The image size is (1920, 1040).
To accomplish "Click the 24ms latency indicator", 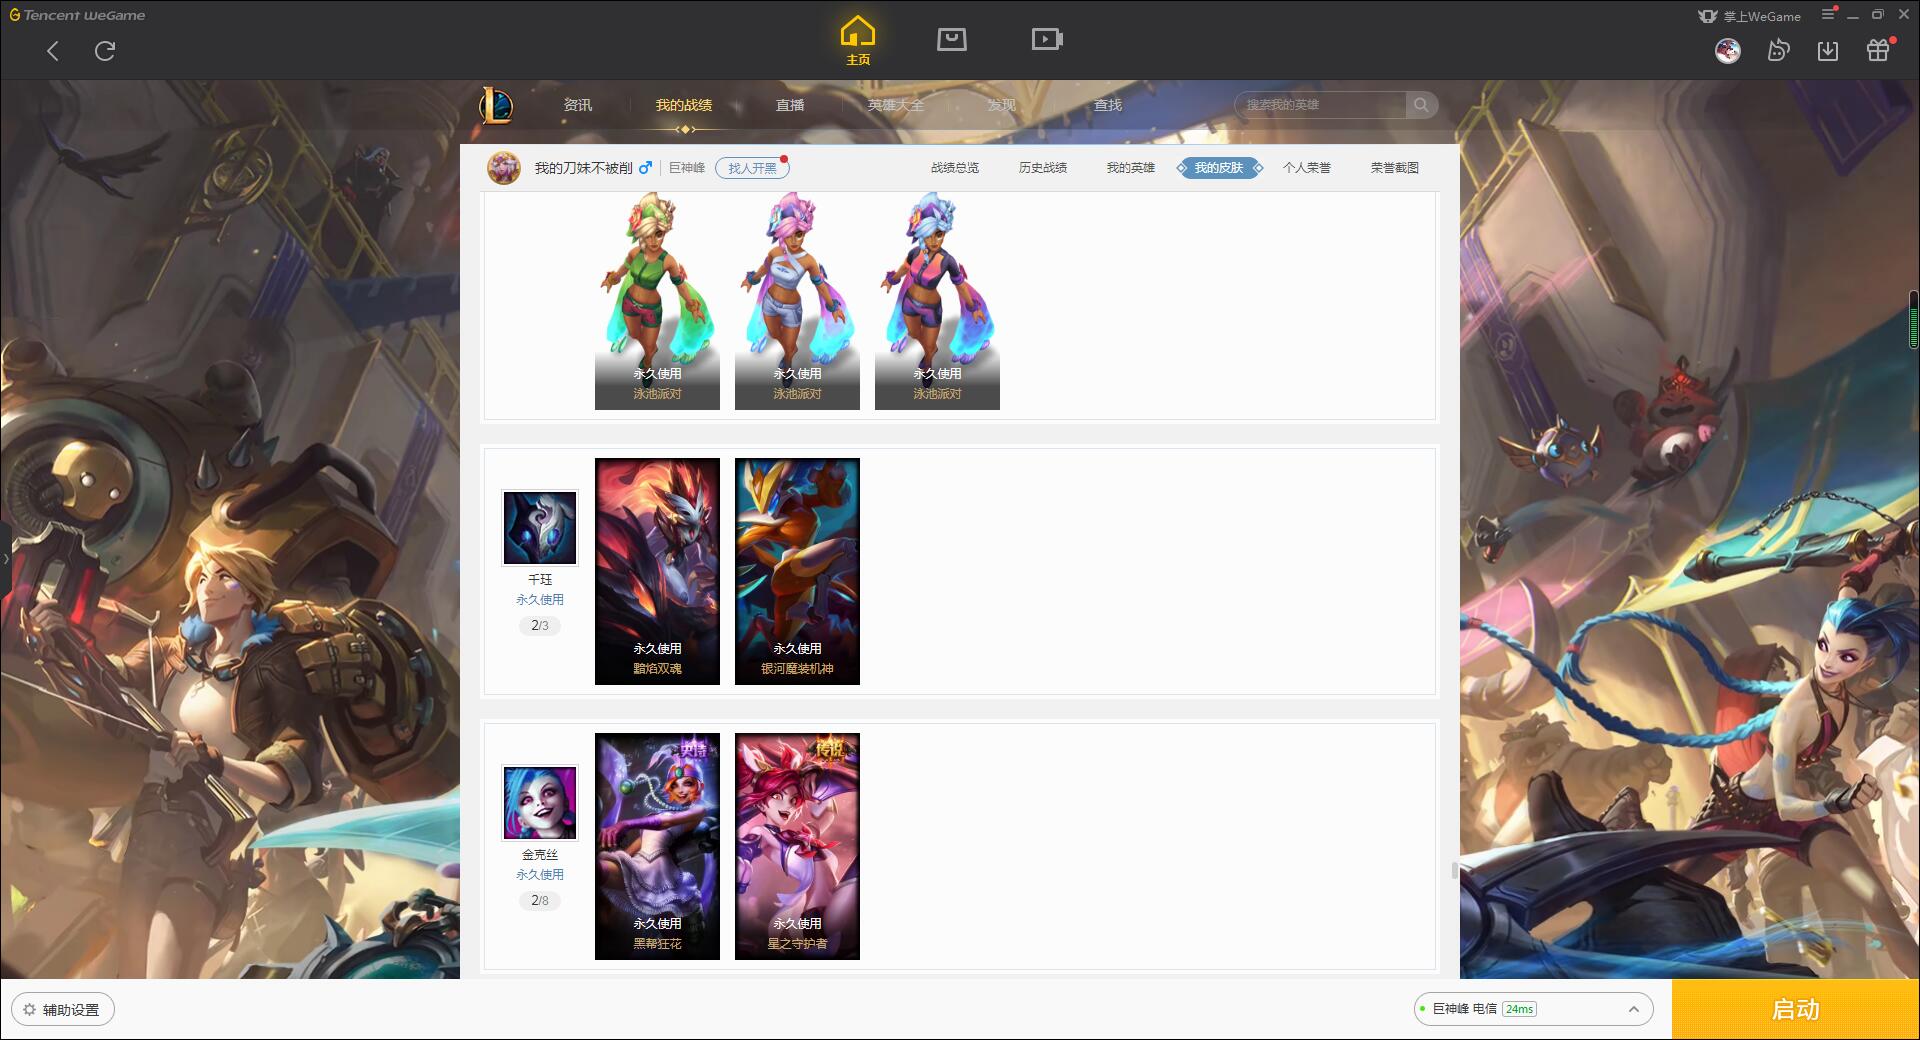I will (x=1519, y=1009).
